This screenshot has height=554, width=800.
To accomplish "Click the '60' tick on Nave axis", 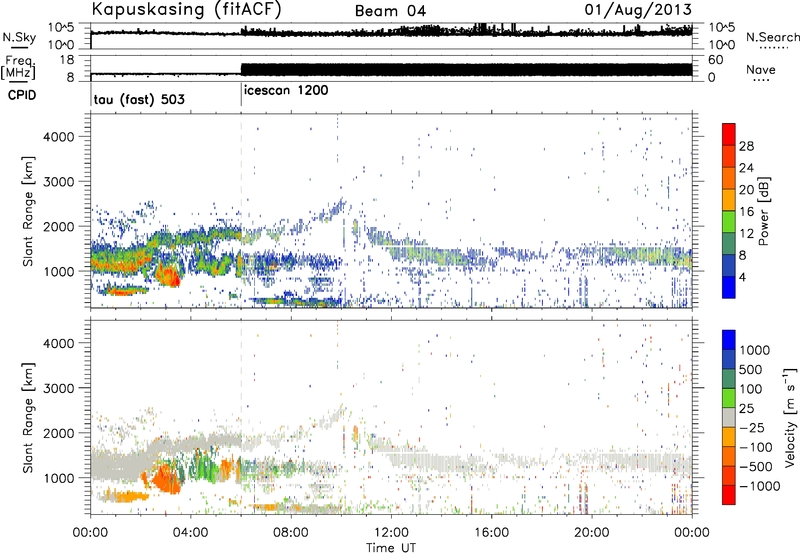I will 715,60.
